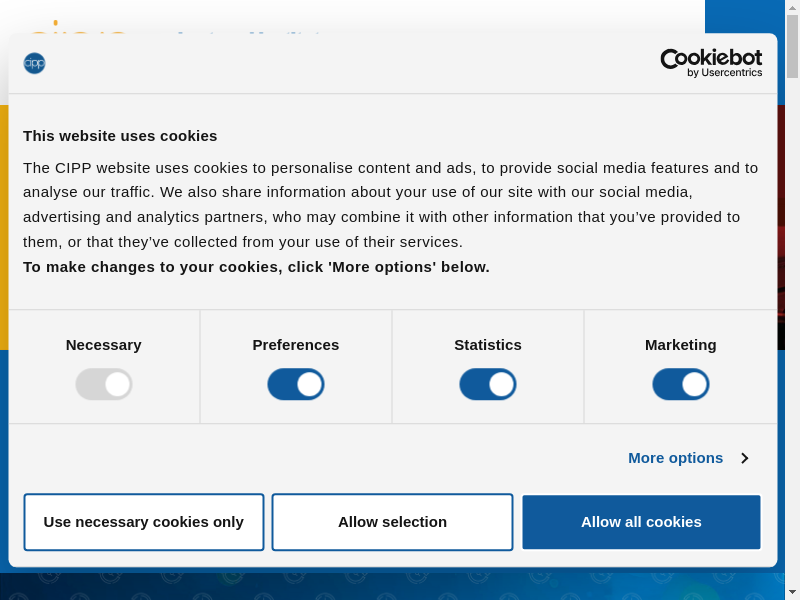Screen dimensions: 800x600
Task: Disable the Preferences cookies switch
Action: point(296,384)
